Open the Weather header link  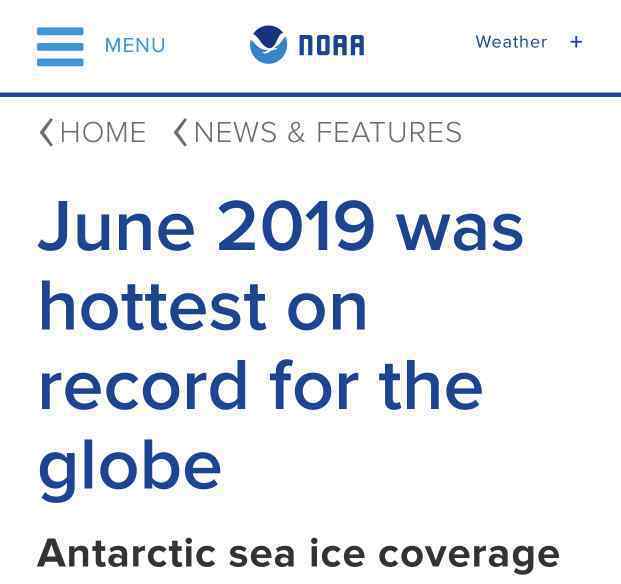pyautogui.click(x=511, y=42)
